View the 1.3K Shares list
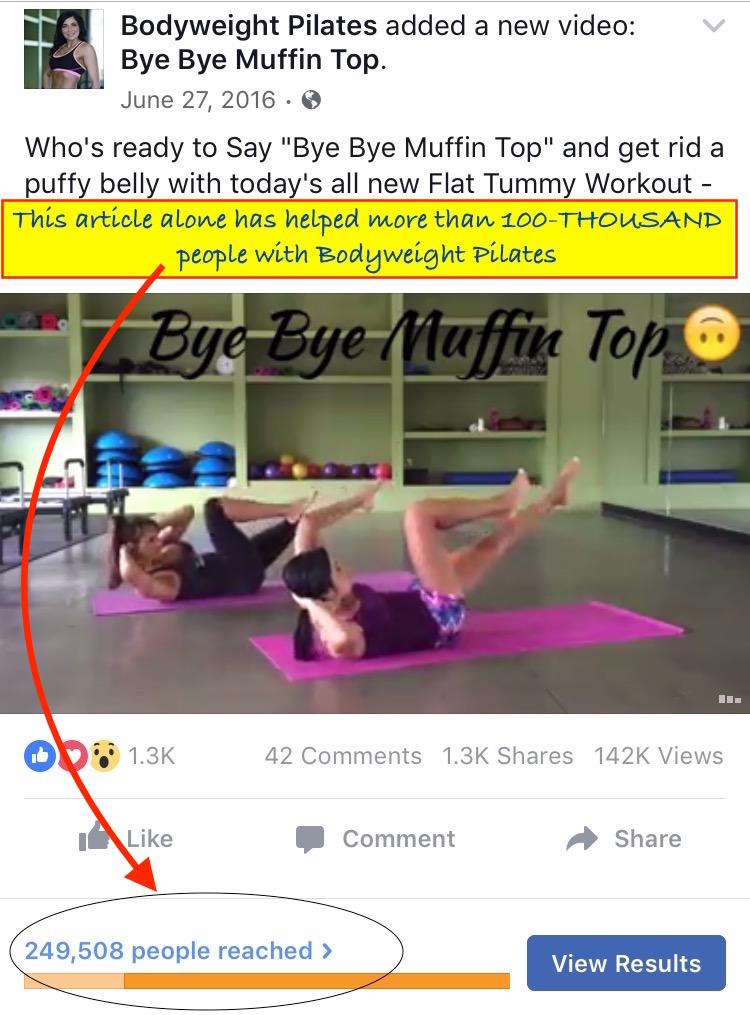 pyautogui.click(x=508, y=756)
